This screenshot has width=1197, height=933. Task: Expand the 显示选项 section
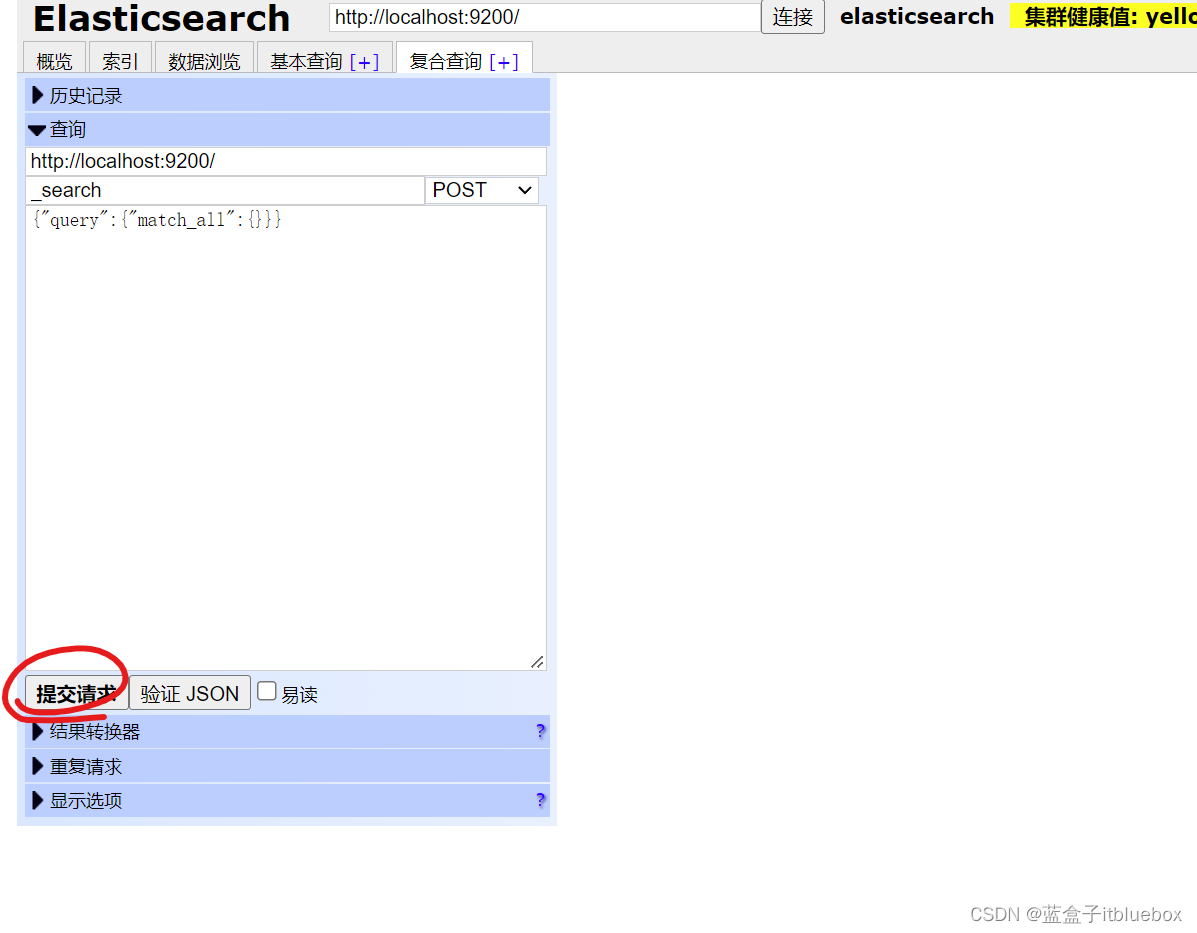[287, 800]
